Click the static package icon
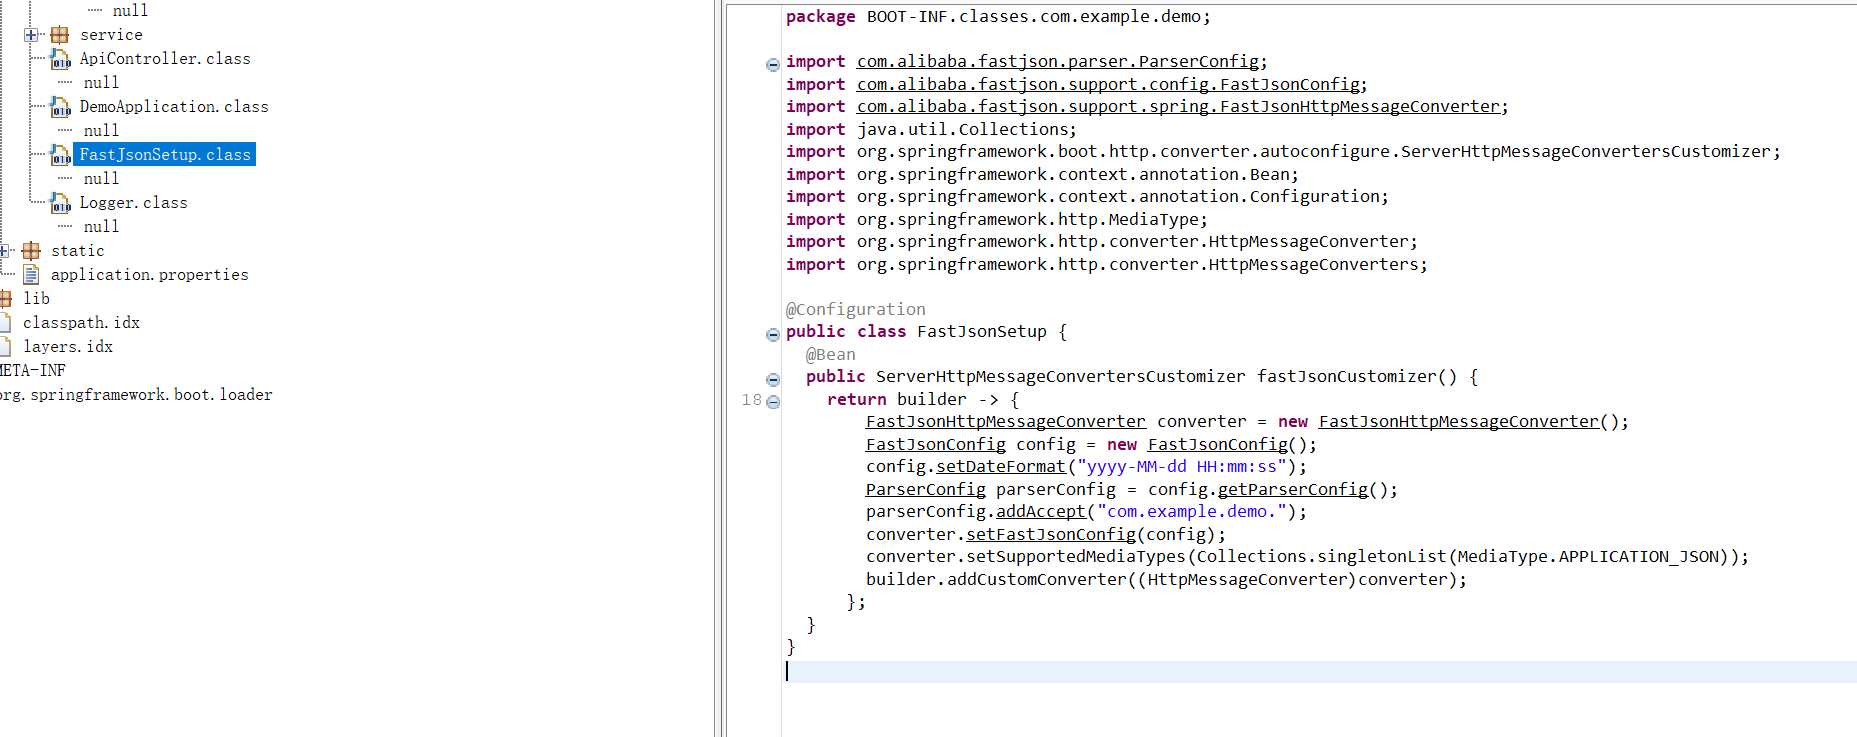Image resolution: width=1857 pixels, height=737 pixels. (x=31, y=251)
